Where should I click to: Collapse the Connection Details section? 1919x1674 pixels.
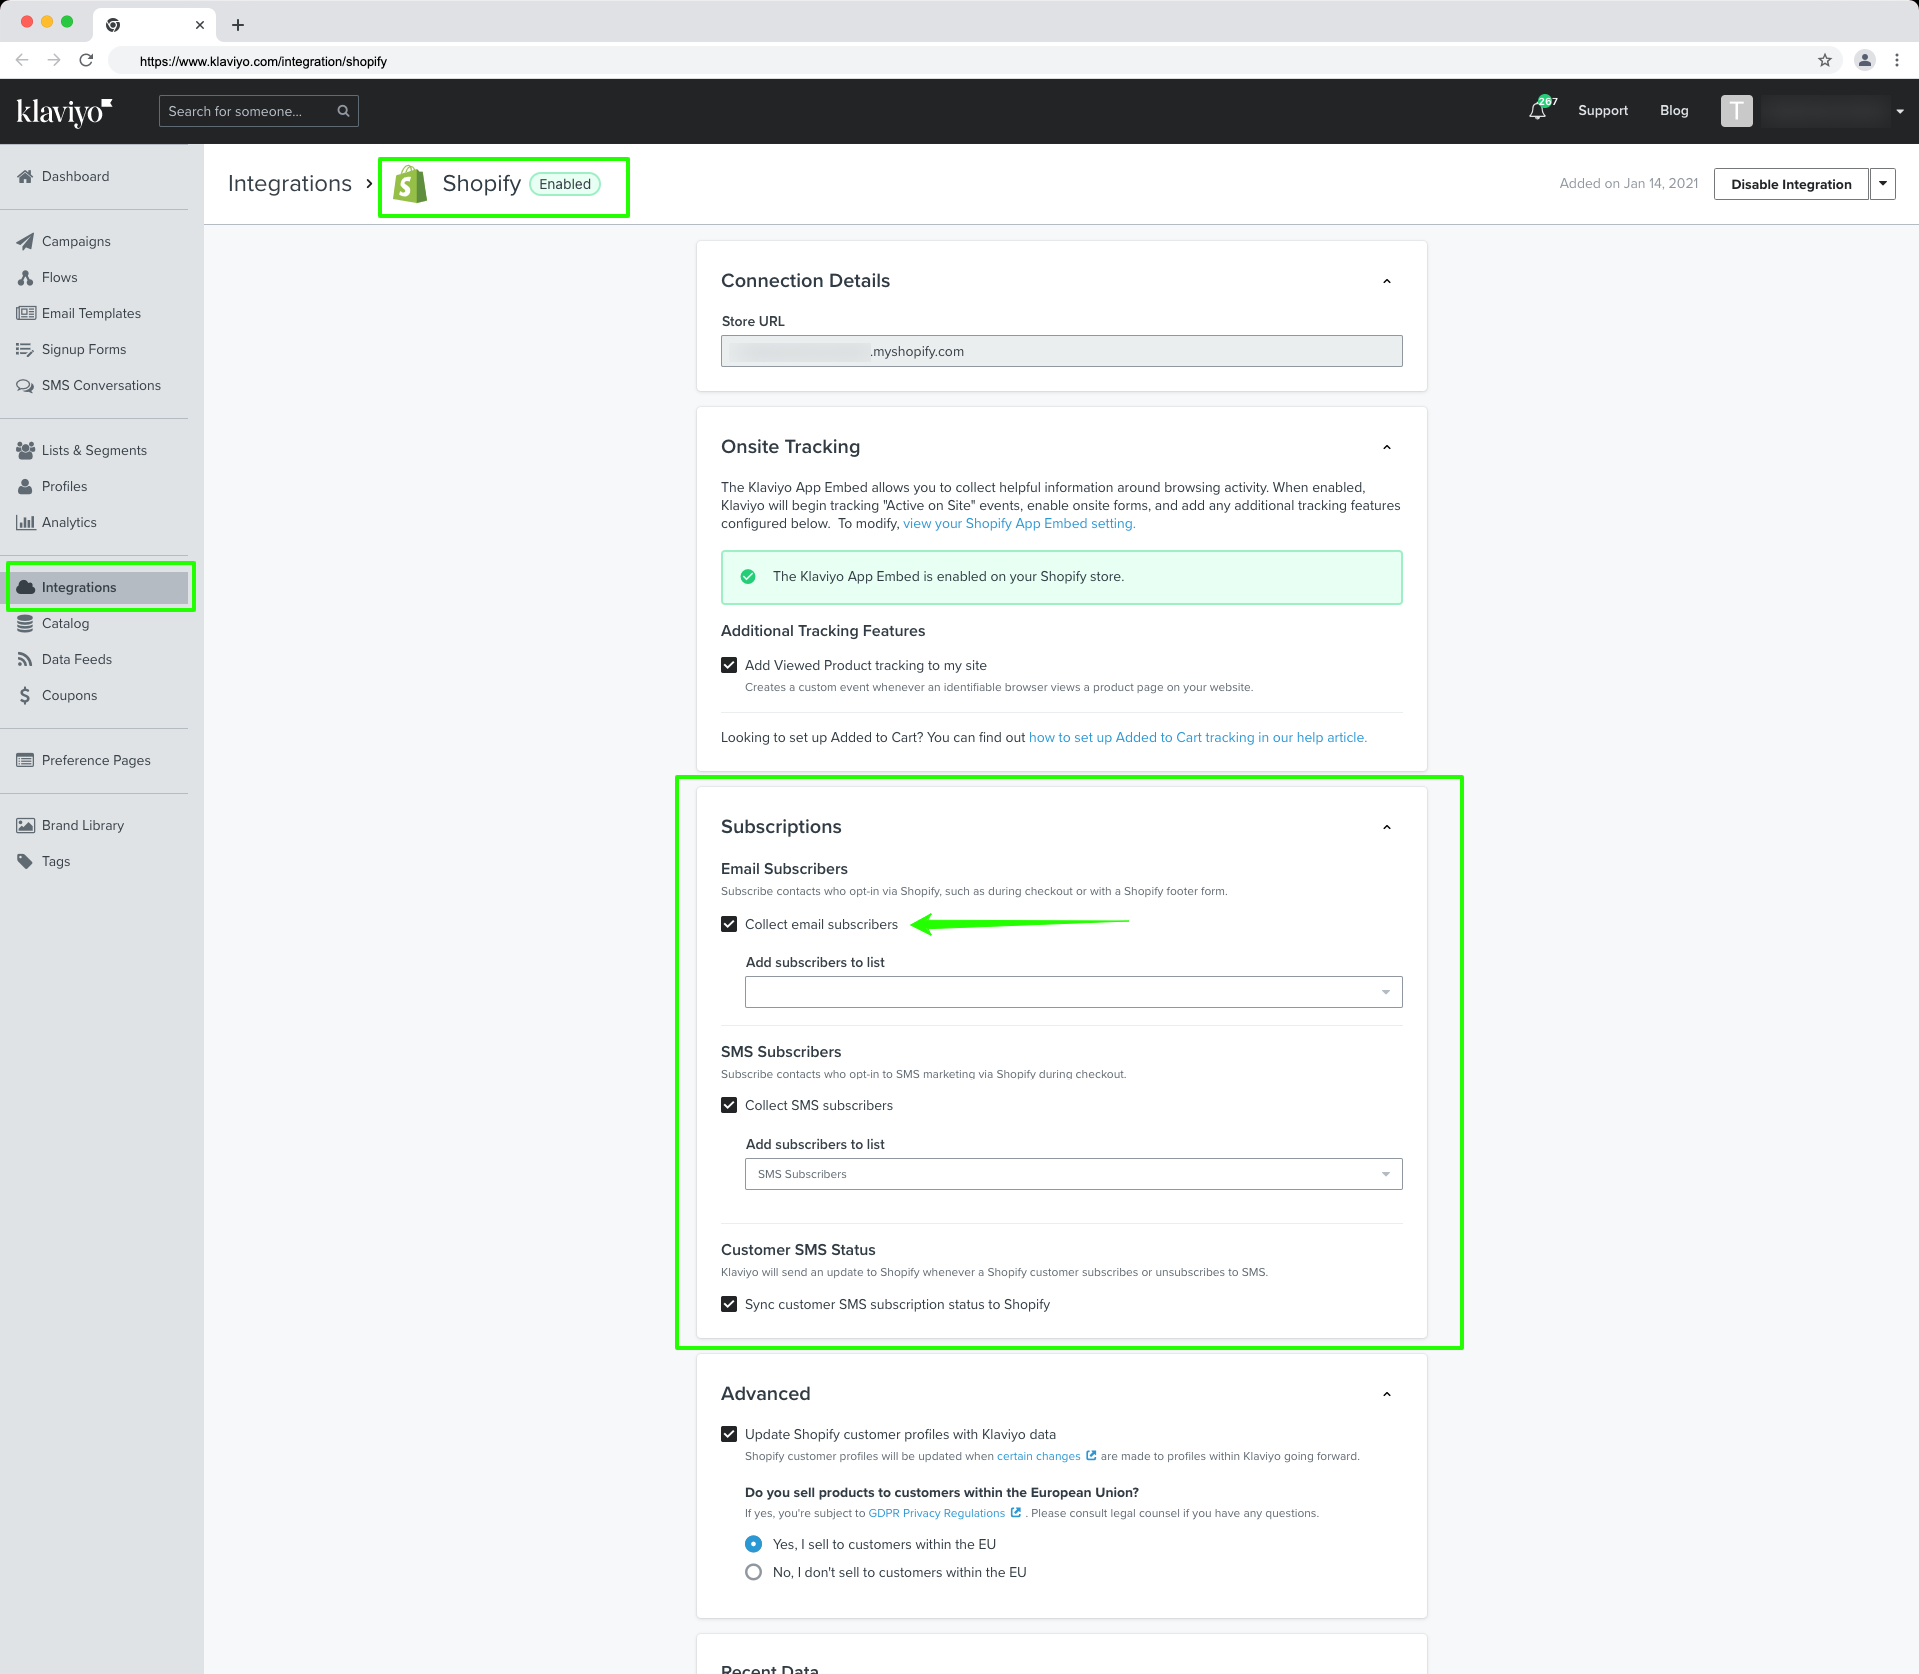(x=1387, y=281)
